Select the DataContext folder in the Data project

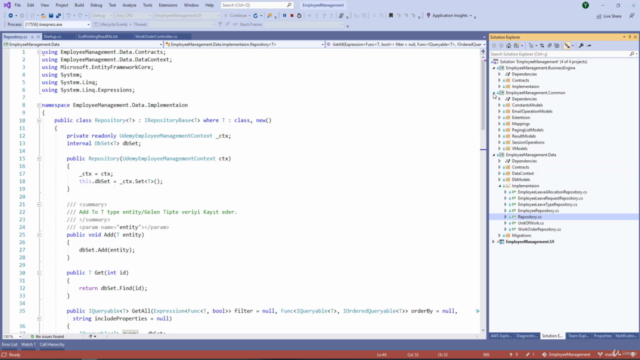pyautogui.click(x=522, y=173)
